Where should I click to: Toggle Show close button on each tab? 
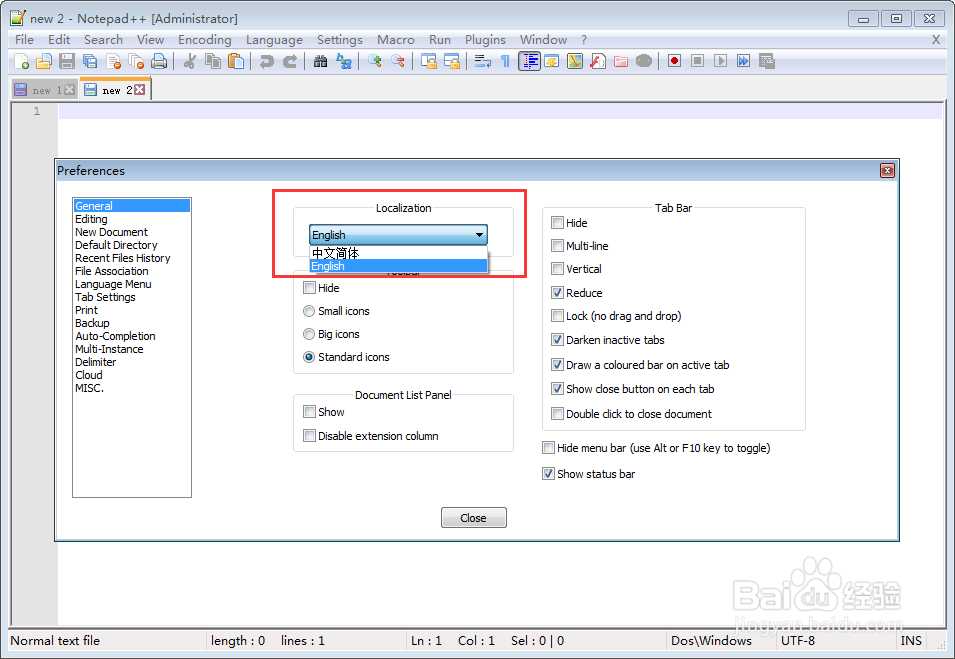pyautogui.click(x=557, y=389)
